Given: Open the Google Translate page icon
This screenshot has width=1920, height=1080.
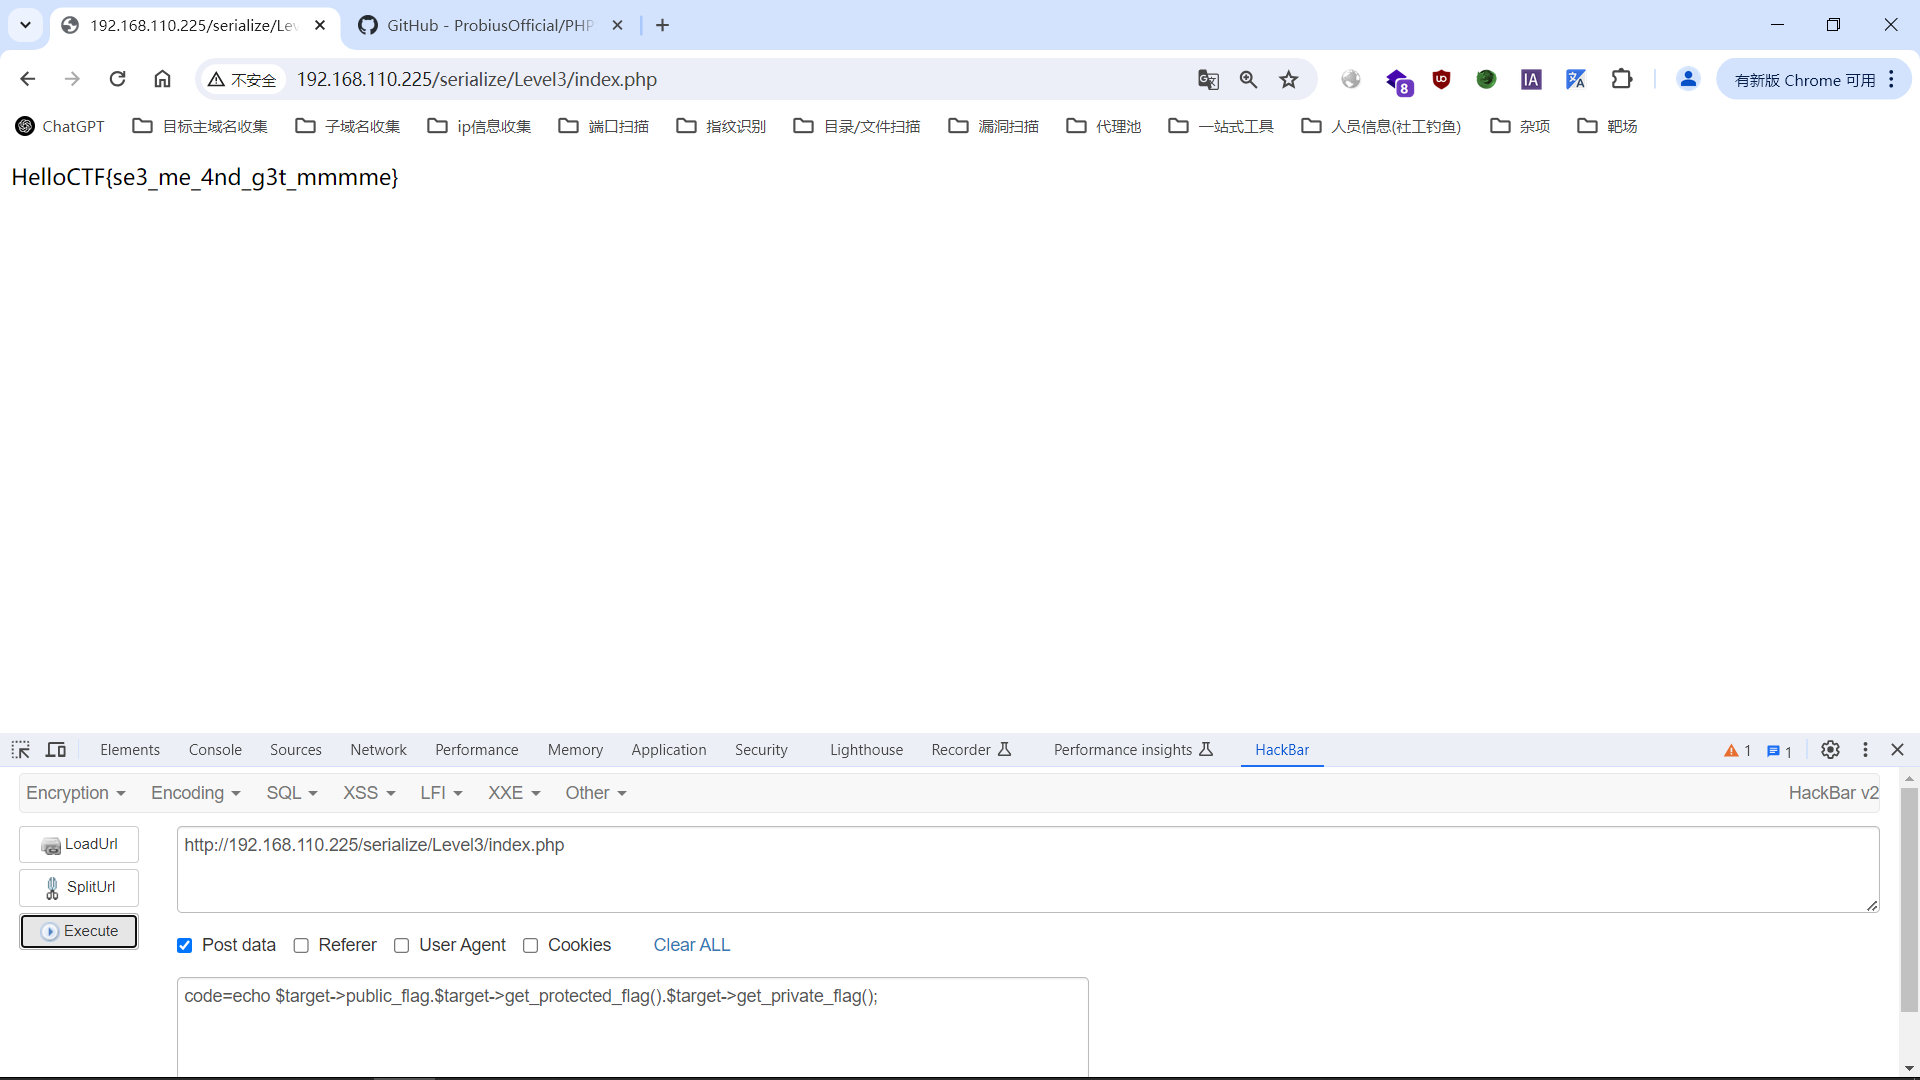Looking at the screenshot, I should [1208, 80].
